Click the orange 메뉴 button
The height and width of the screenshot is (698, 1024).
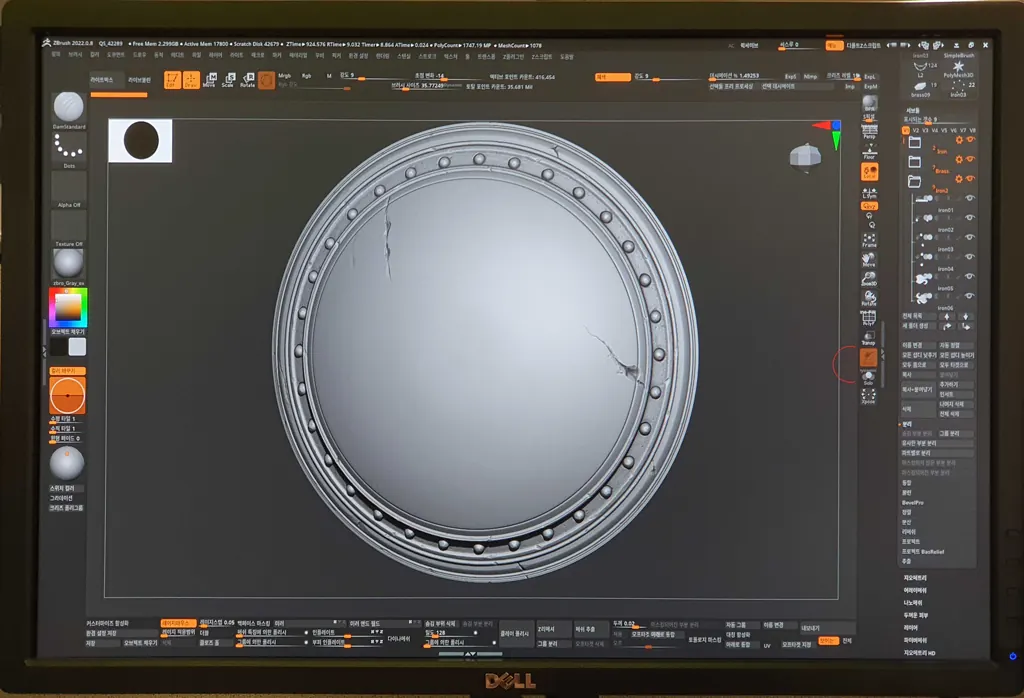(834, 46)
